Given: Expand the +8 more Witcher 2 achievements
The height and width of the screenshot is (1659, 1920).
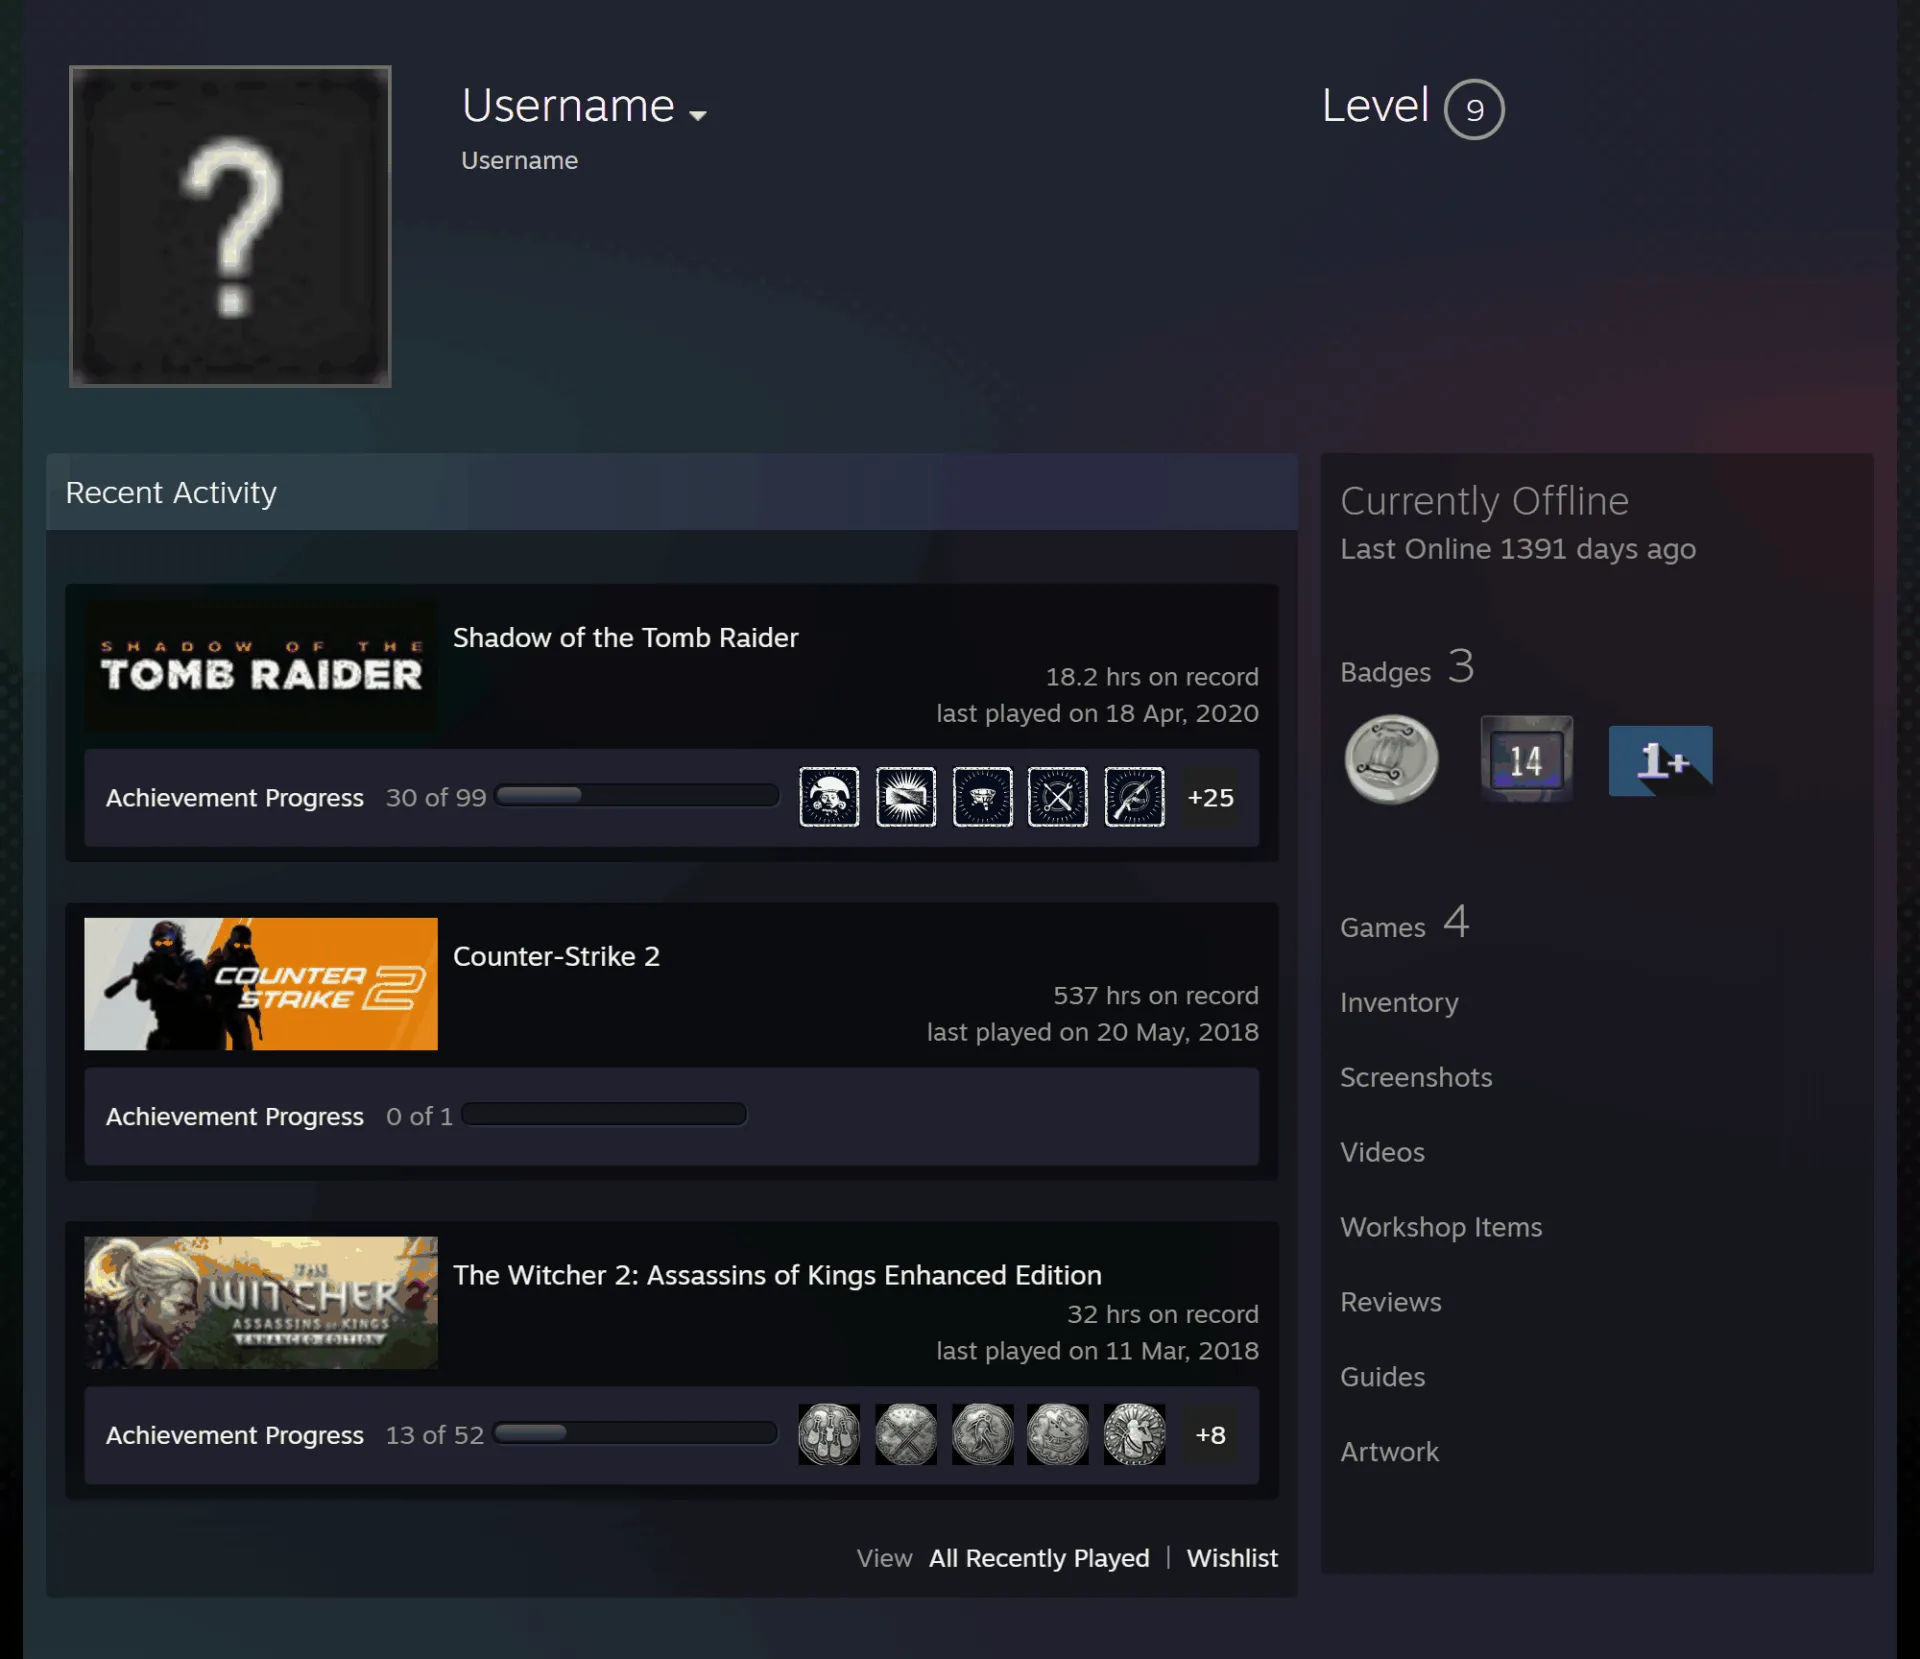Looking at the screenshot, I should pos(1210,1435).
